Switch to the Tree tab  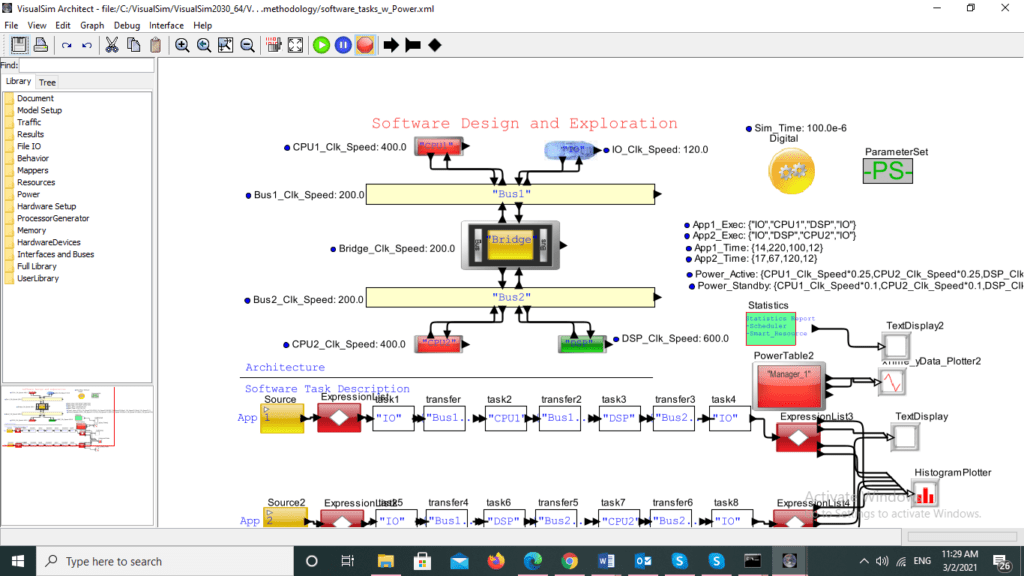coord(47,82)
